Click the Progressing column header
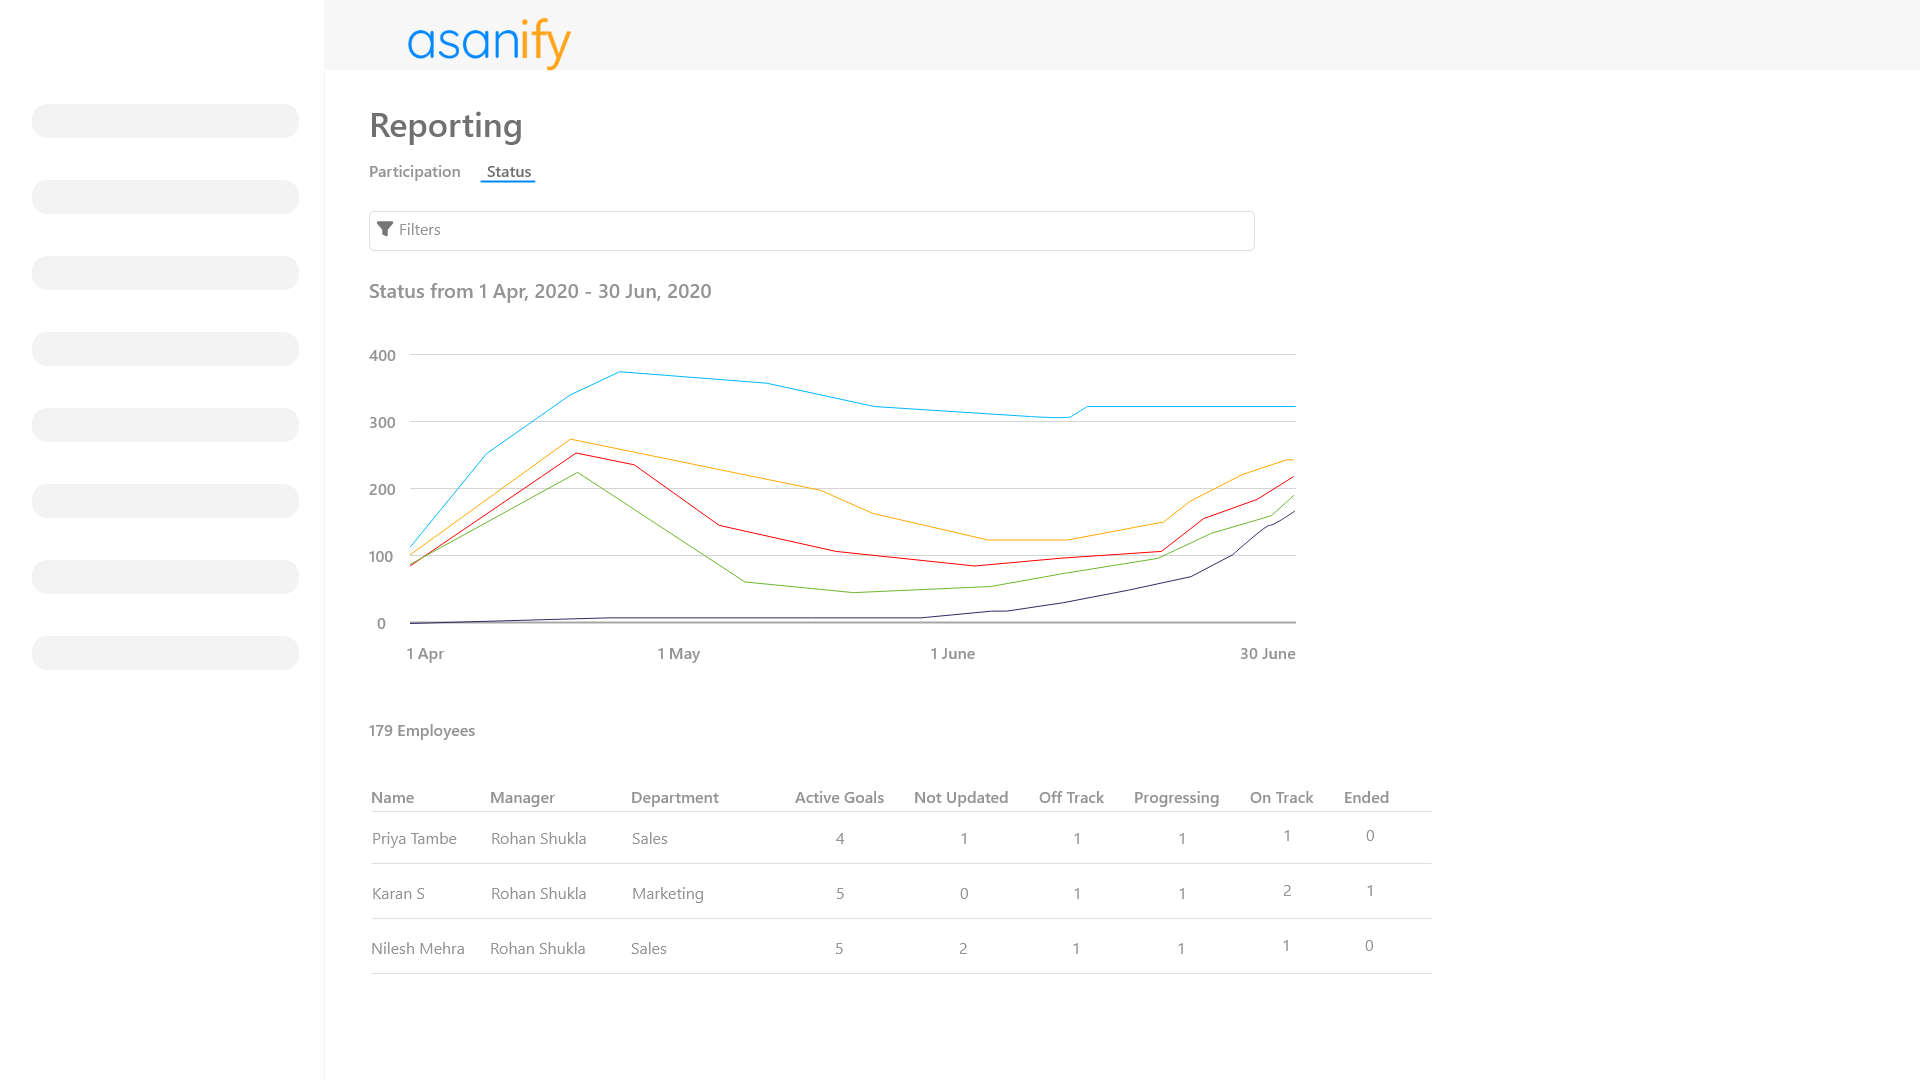The width and height of the screenshot is (1920, 1080). click(1176, 798)
